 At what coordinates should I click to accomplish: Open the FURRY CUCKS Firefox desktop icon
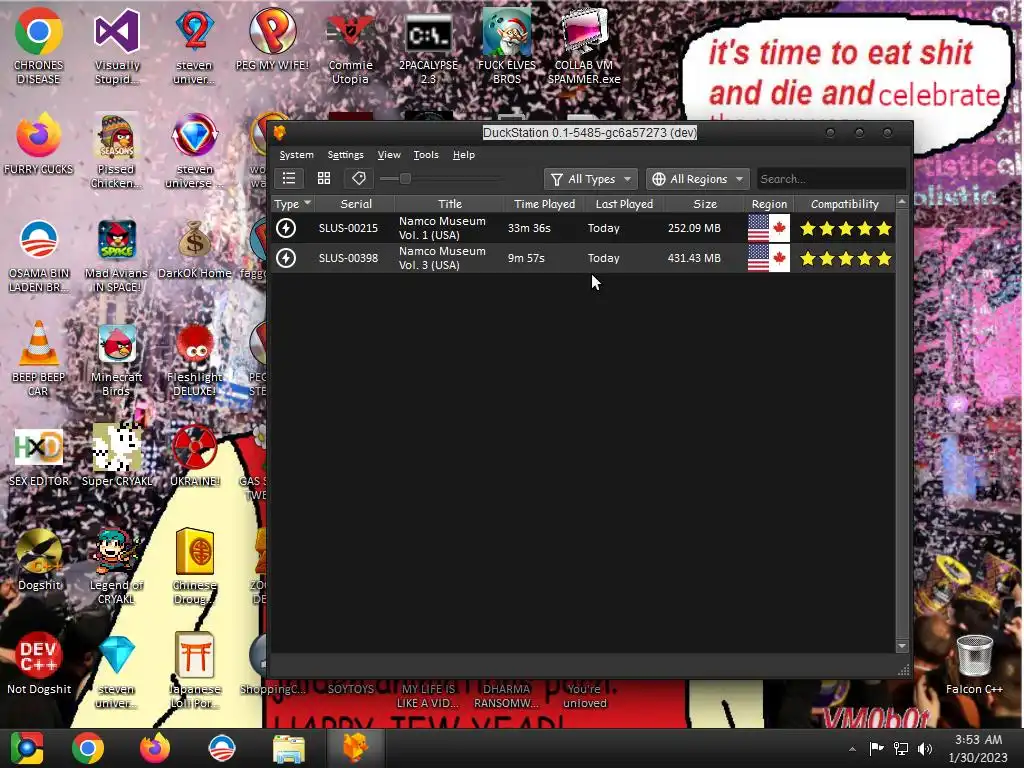[39, 144]
